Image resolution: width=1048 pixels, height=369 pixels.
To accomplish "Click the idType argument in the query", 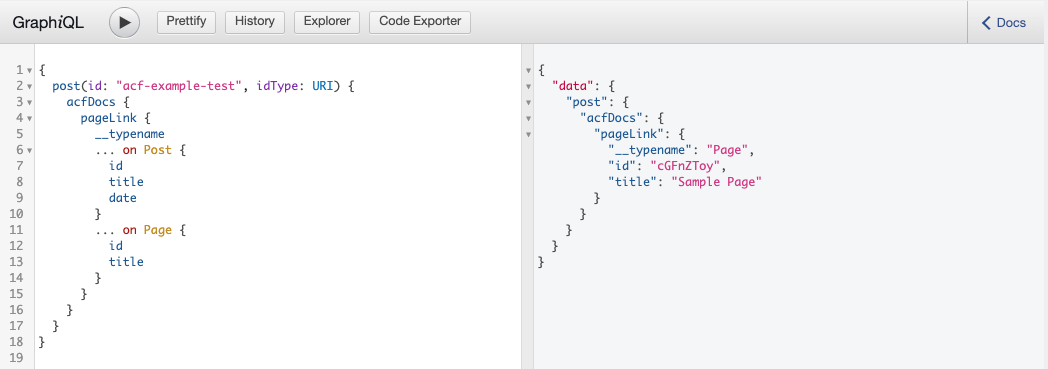I will 277,86.
